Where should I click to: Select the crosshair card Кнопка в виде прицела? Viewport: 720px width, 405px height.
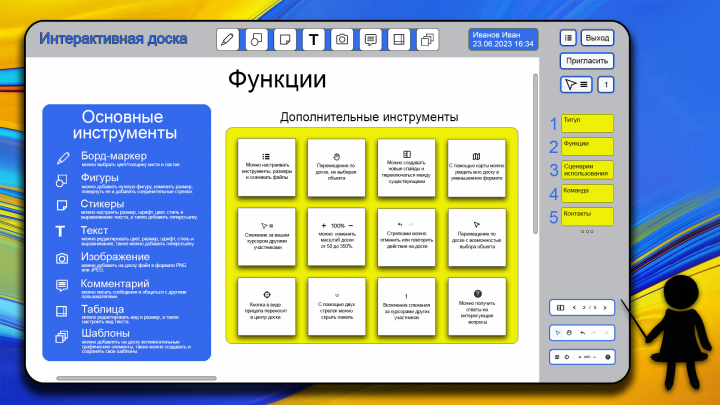point(266,306)
